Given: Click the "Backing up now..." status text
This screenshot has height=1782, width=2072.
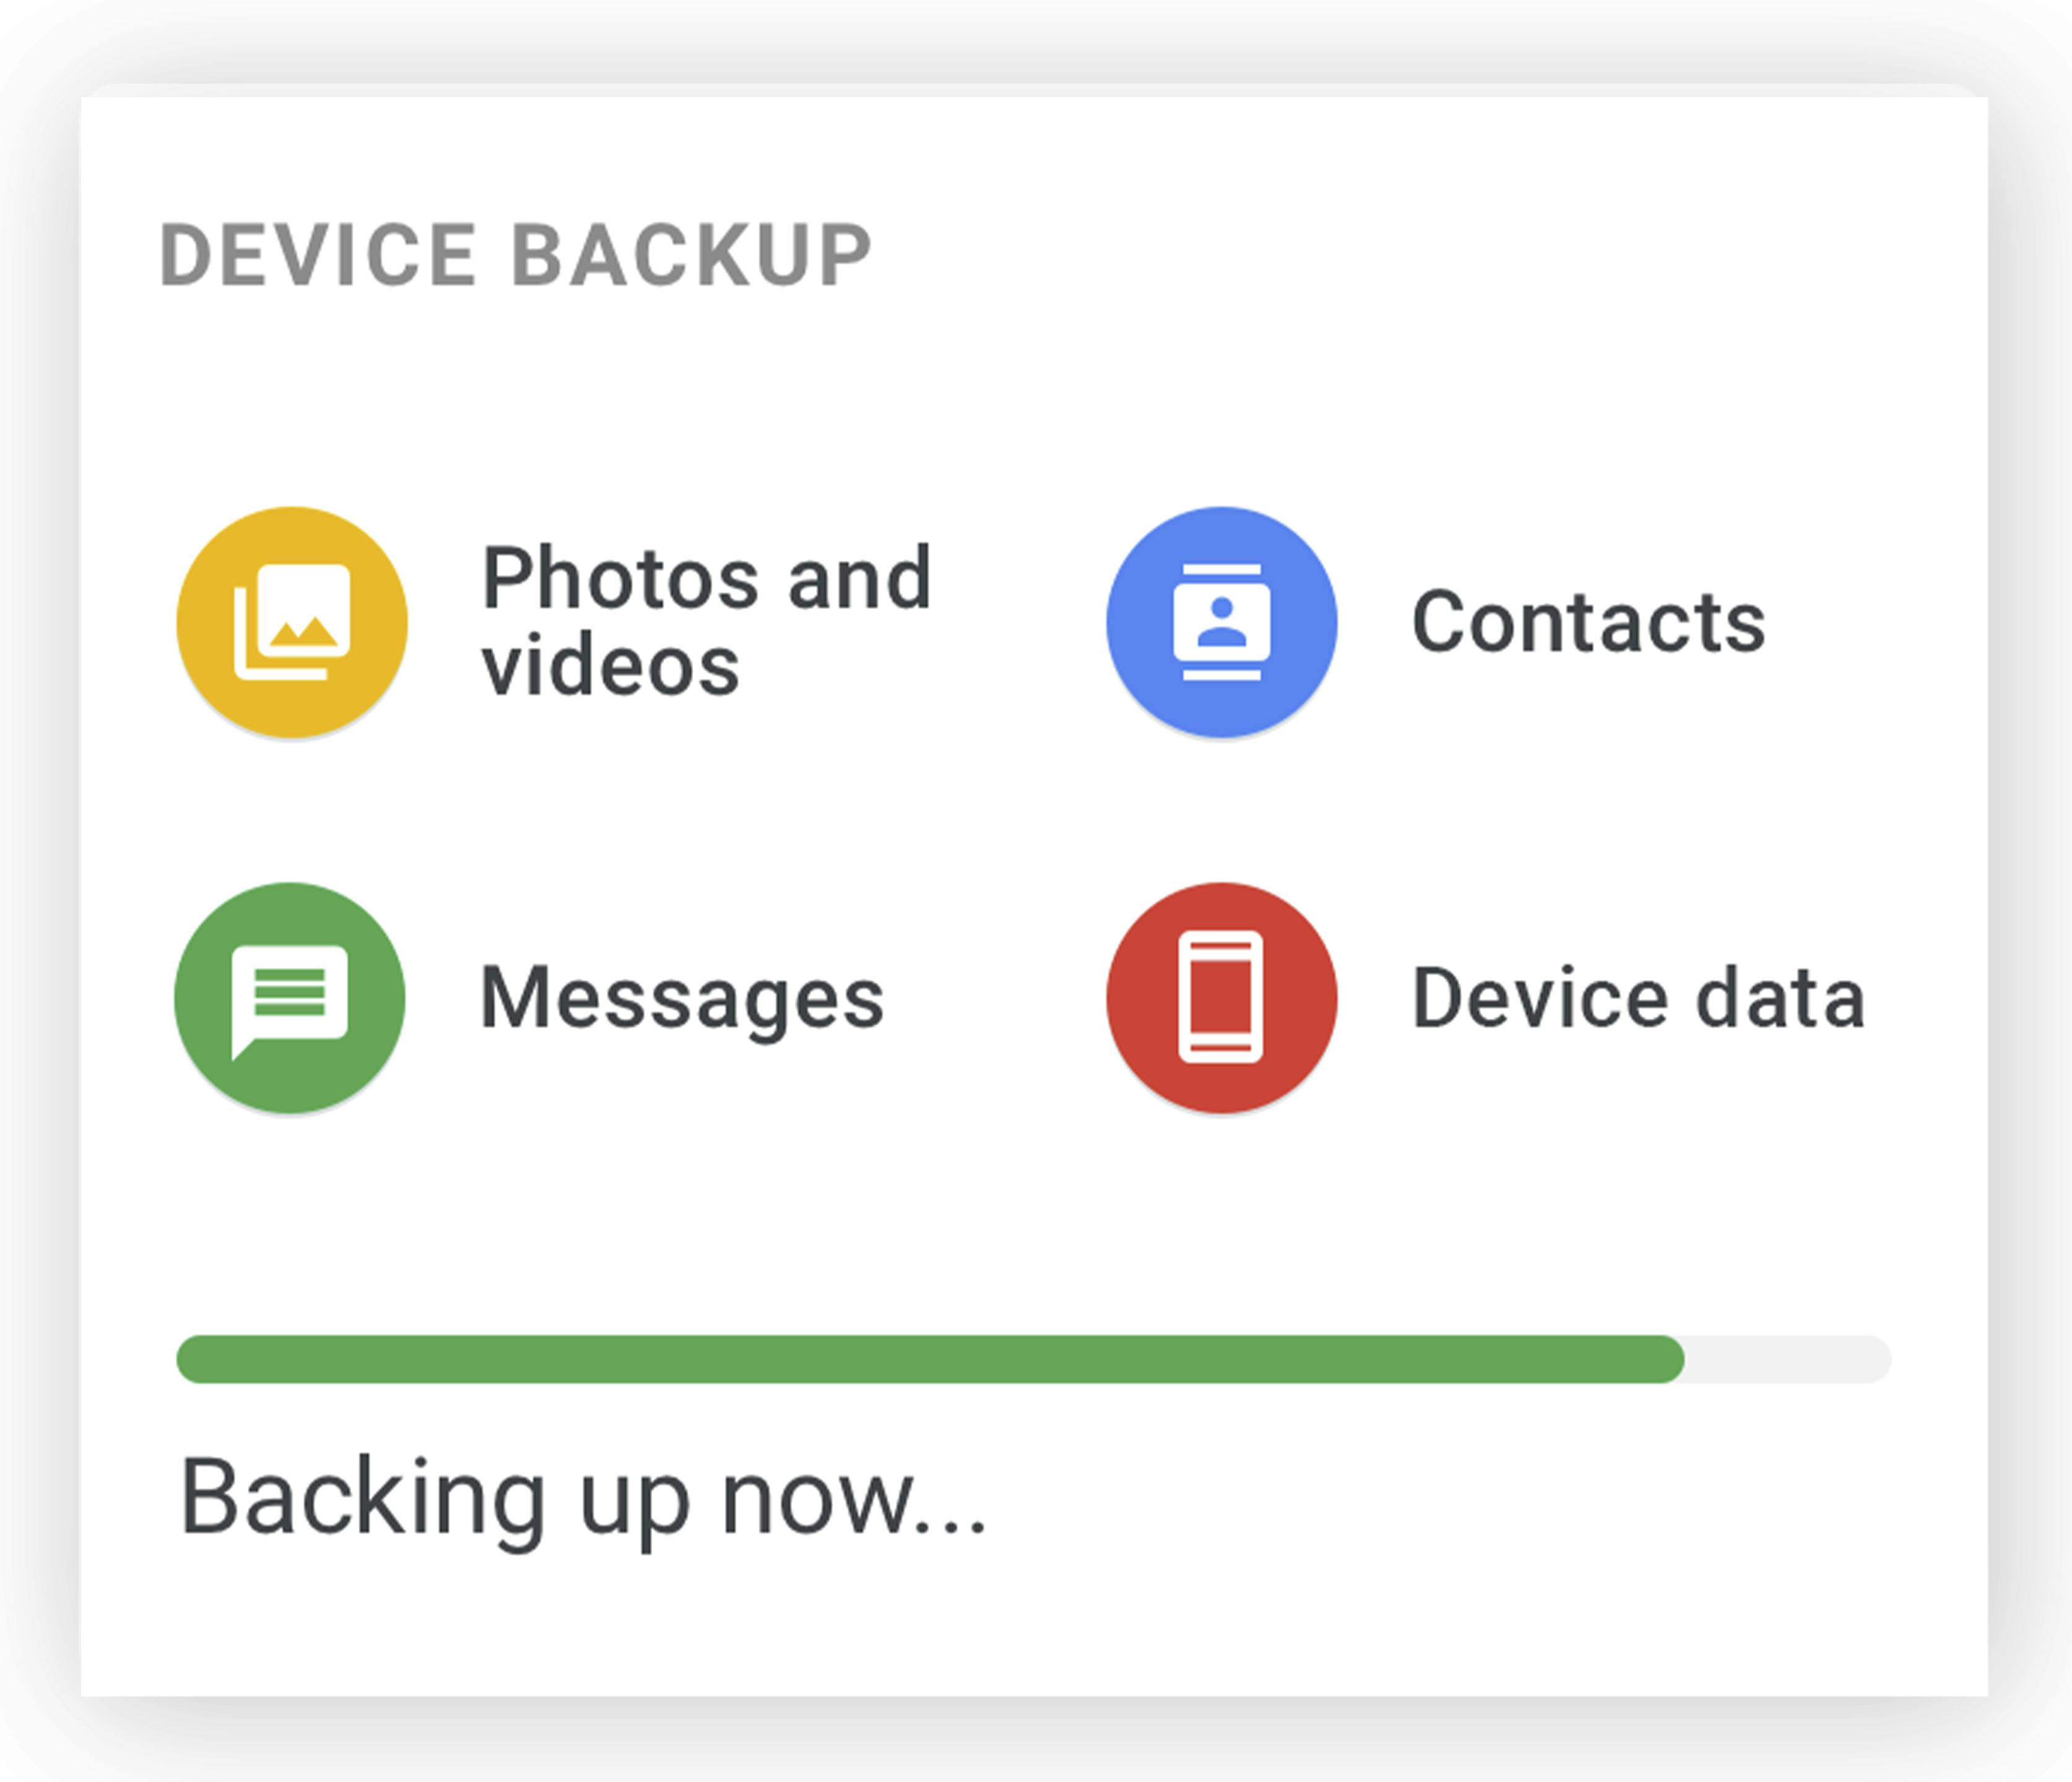Looking at the screenshot, I should click(583, 1498).
